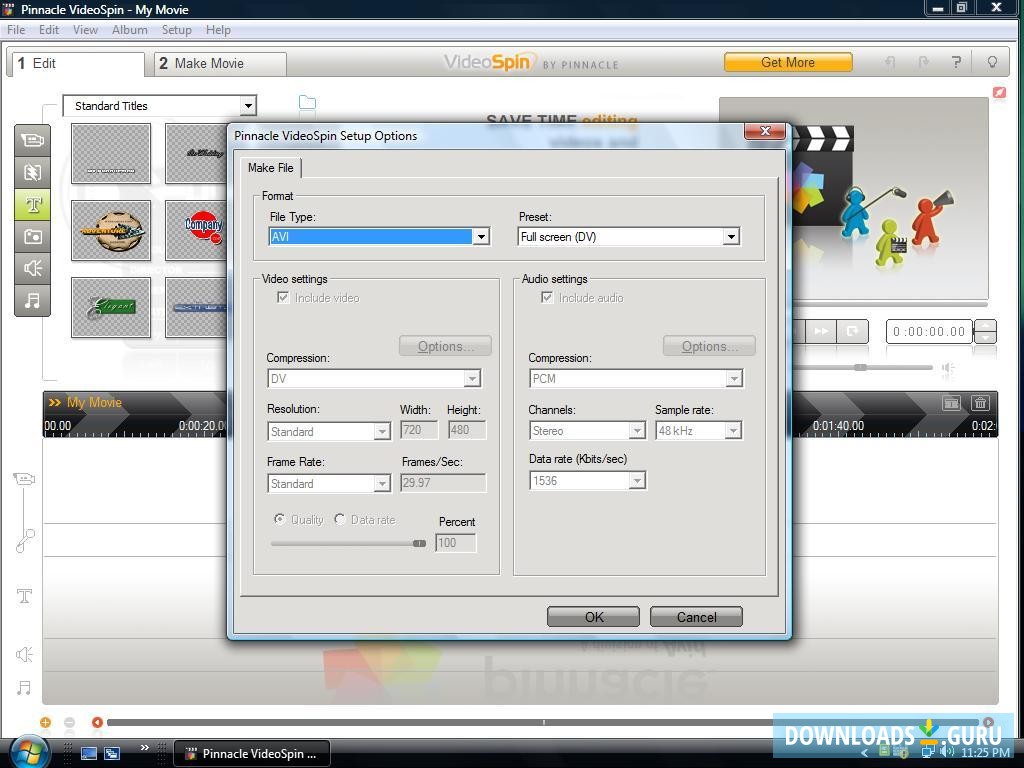The width and height of the screenshot is (1024, 768).
Task: Click the timeline view toggle icon
Action: (952, 403)
